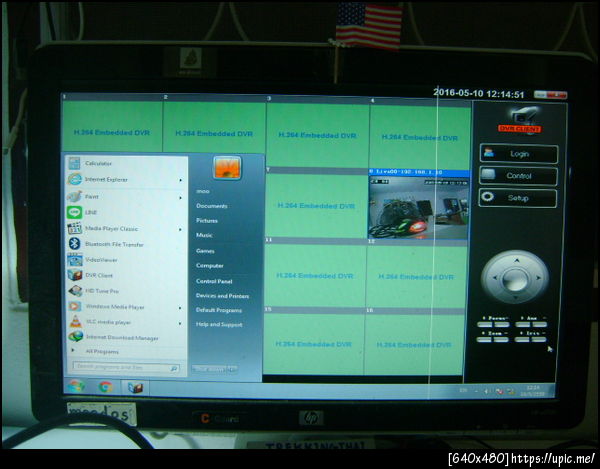This screenshot has height=469, width=600.
Task: Open the Pictures folder
Action: 207,221
